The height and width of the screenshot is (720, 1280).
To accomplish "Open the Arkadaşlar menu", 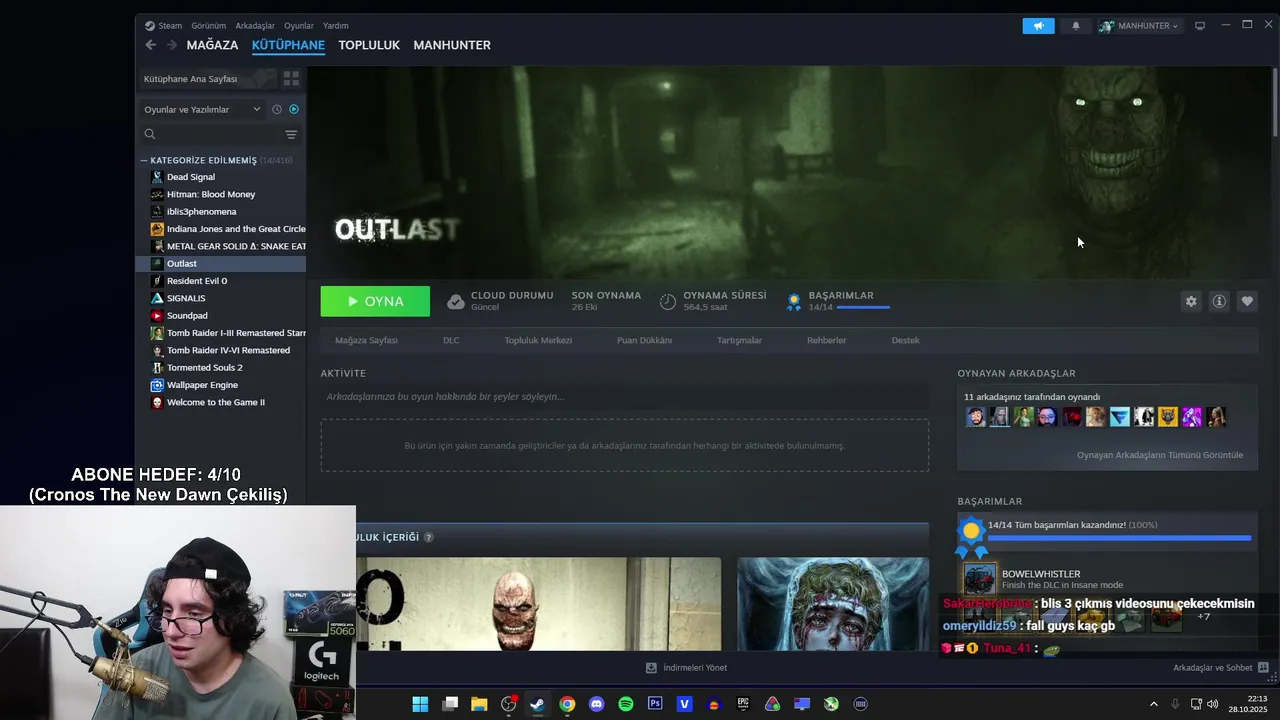I will pyautogui.click(x=255, y=26).
